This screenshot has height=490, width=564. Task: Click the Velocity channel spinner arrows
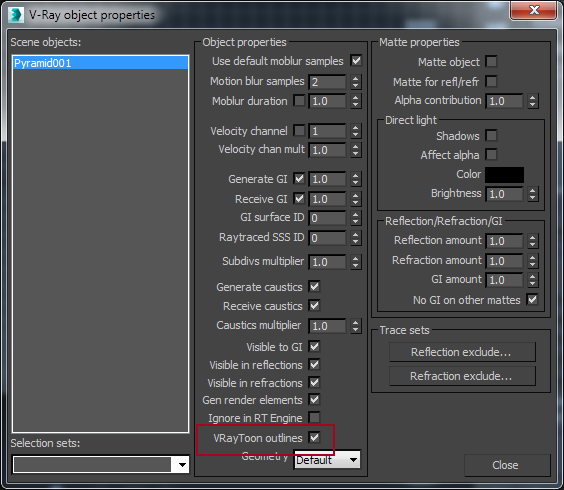pos(355,131)
